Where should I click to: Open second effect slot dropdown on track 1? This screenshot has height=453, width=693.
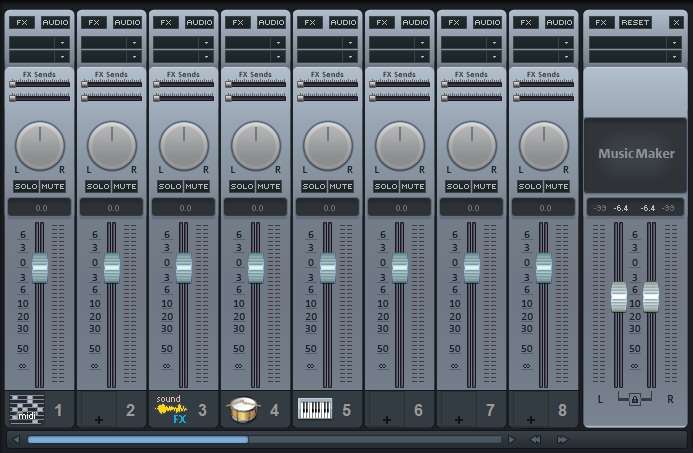coord(62,57)
